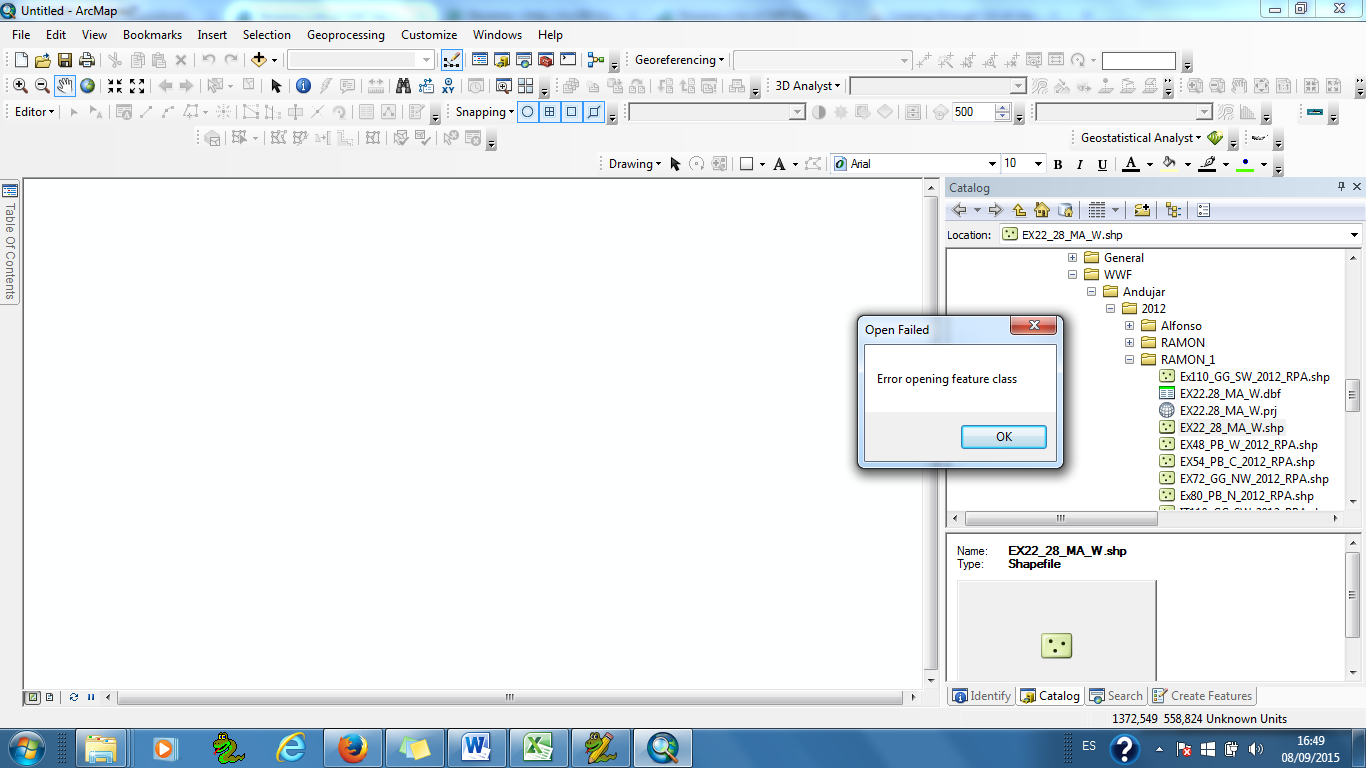
Task: Toggle Italic text formatting
Action: 1080,164
